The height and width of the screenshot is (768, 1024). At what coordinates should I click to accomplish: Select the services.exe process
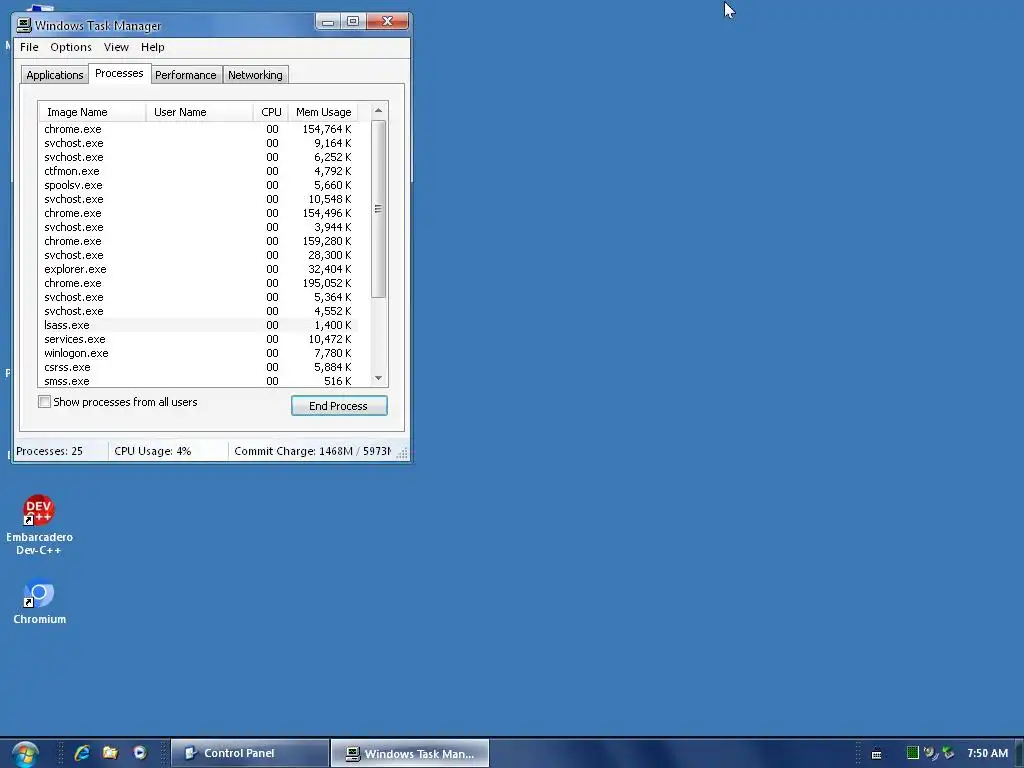tap(198, 340)
